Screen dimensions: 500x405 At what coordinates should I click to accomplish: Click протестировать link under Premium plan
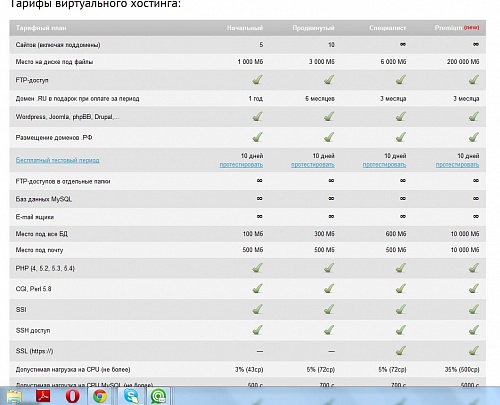(x=457, y=165)
